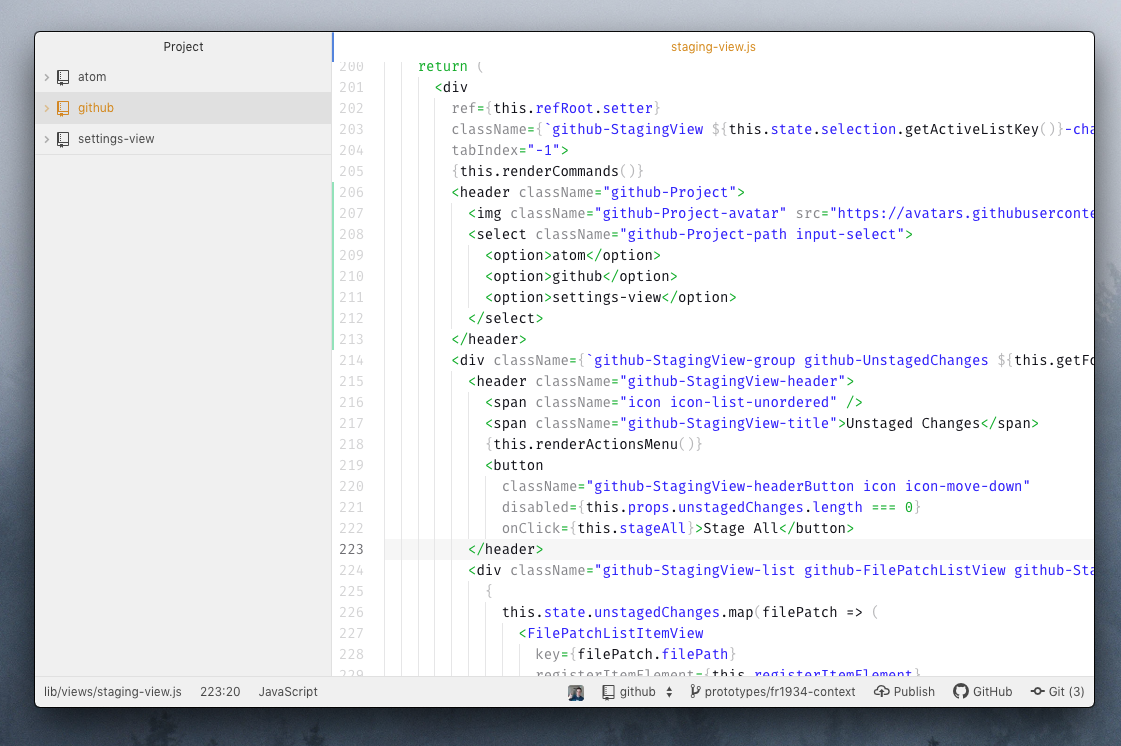Open the Git (3) panel
This screenshot has width=1121, height=746.
click(x=1057, y=692)
